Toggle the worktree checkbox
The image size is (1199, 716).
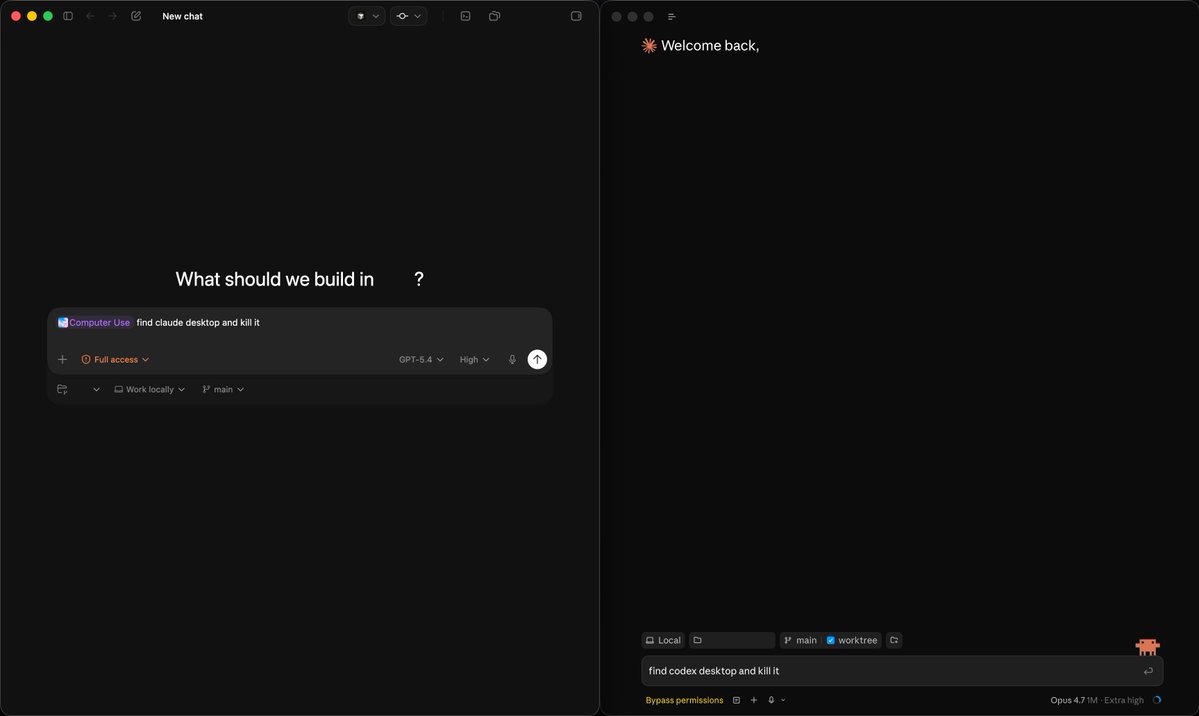coord(830,640)
